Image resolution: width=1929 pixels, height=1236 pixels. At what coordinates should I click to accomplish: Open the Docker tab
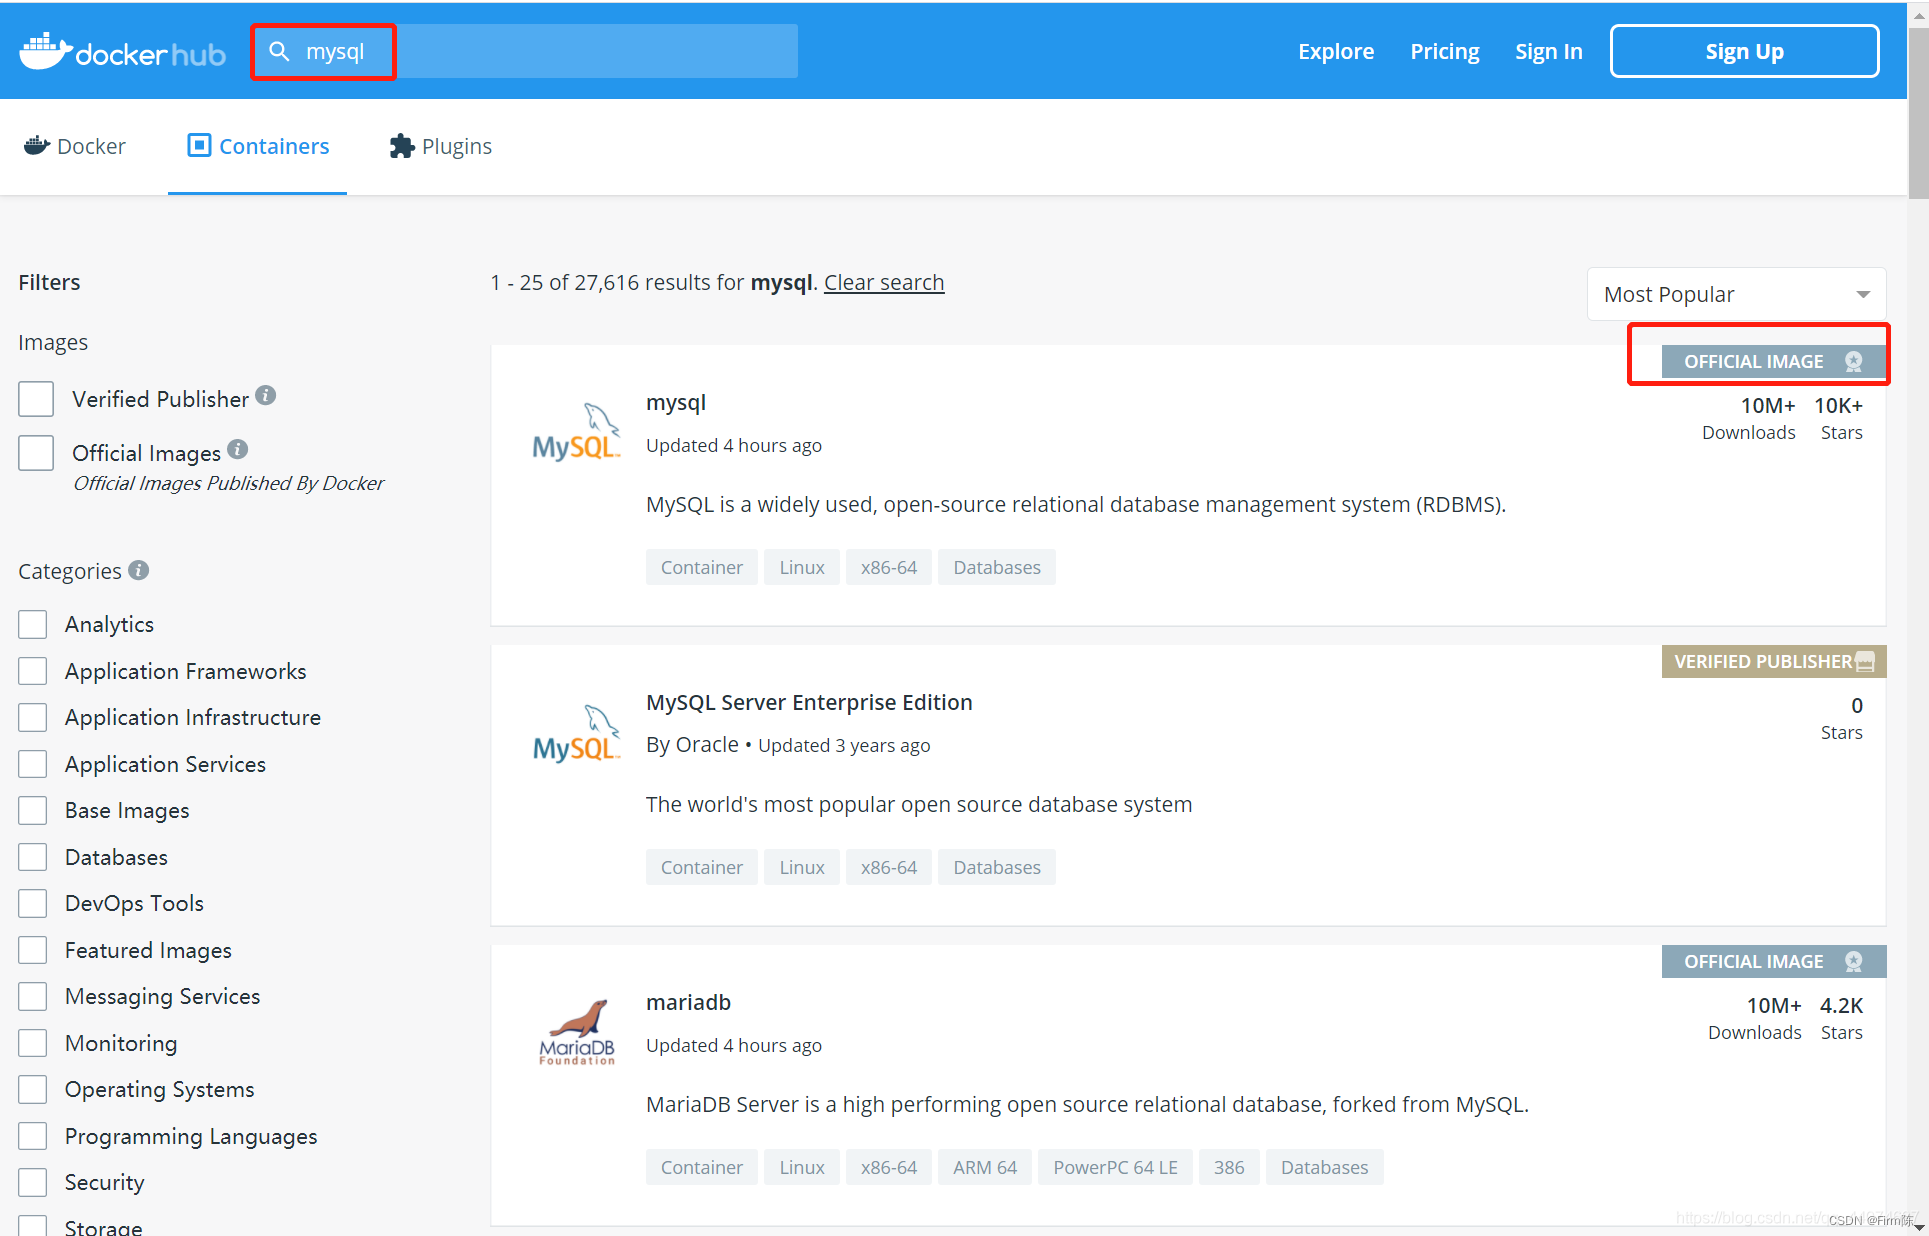(75, 146)
